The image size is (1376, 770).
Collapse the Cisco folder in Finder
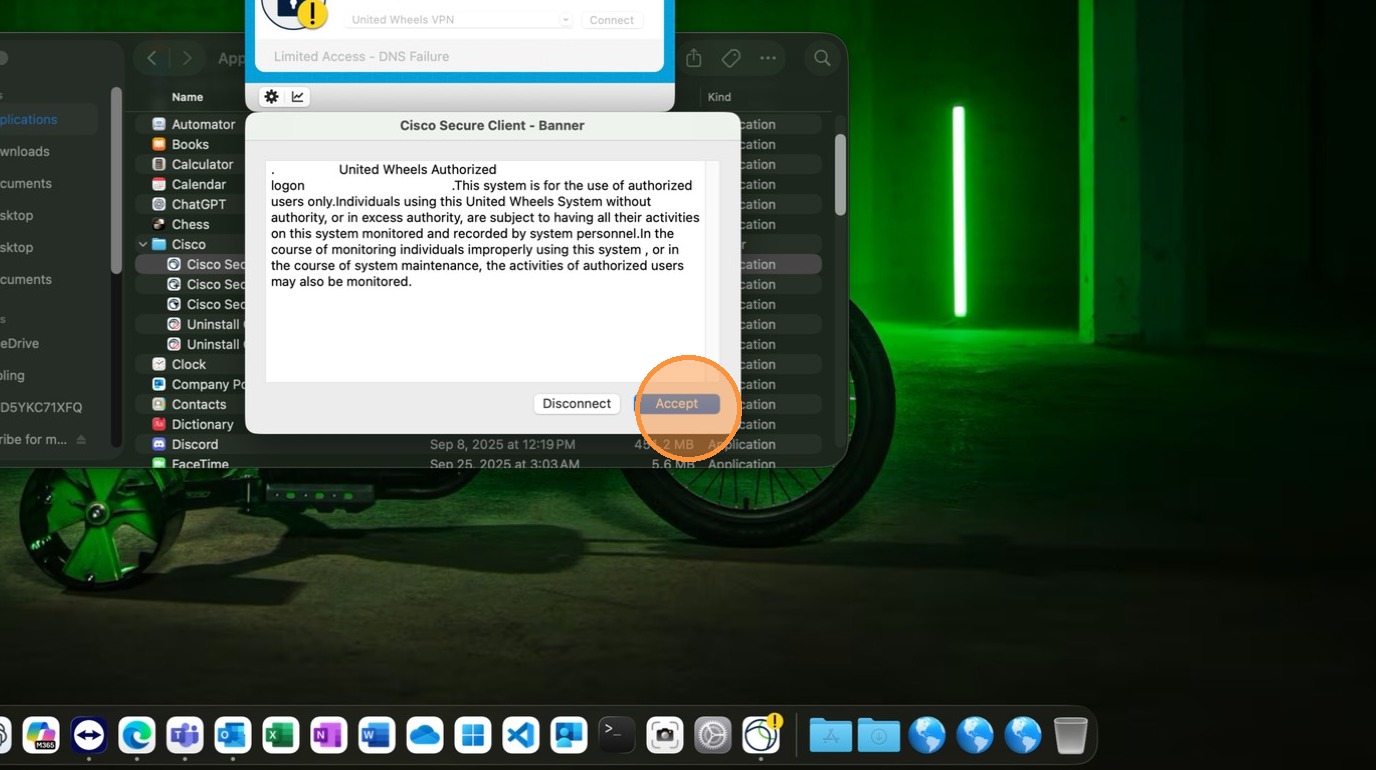(143, 244)
